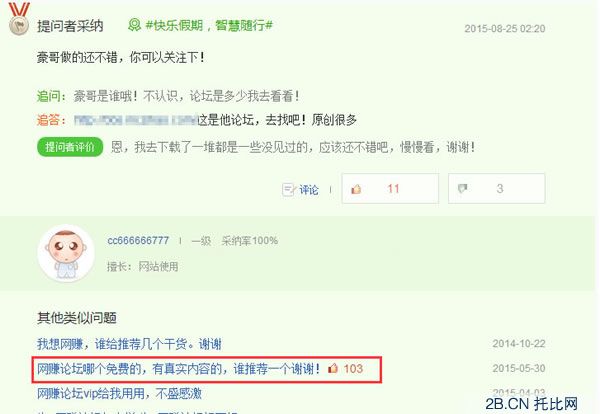Image resolution: width=600 pixels, height=414 pixels.
Task: Click the blurred forum link after 追答
Action: point(135,120)
